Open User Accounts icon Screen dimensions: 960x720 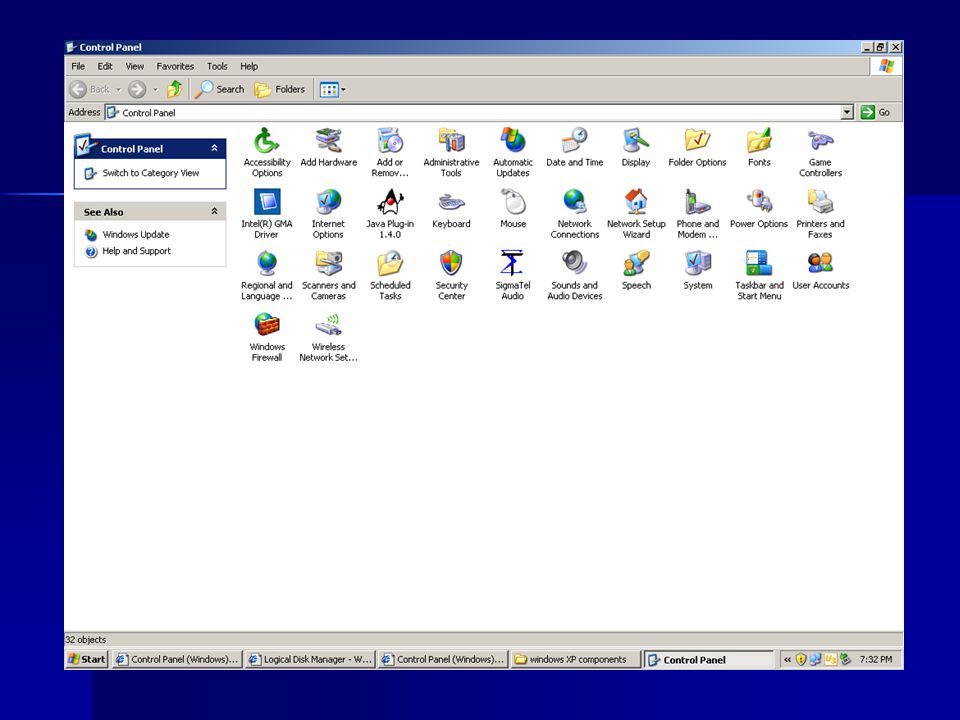[x=820, y=270]
